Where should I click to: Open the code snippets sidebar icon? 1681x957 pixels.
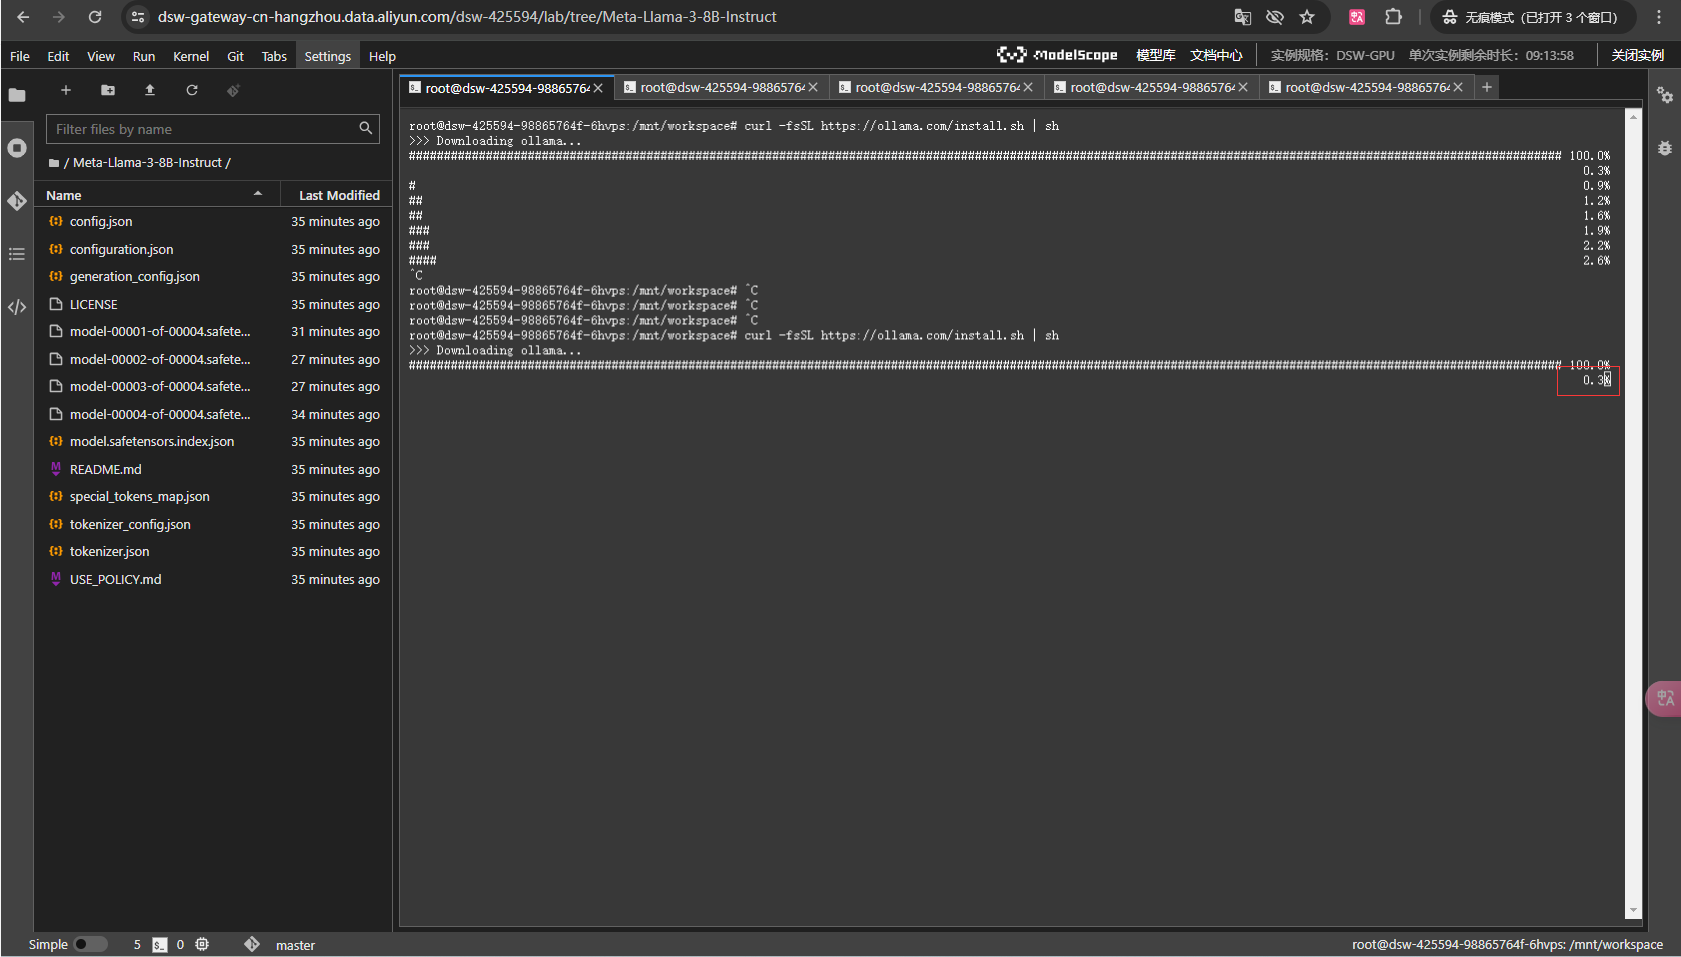[17, 307]
